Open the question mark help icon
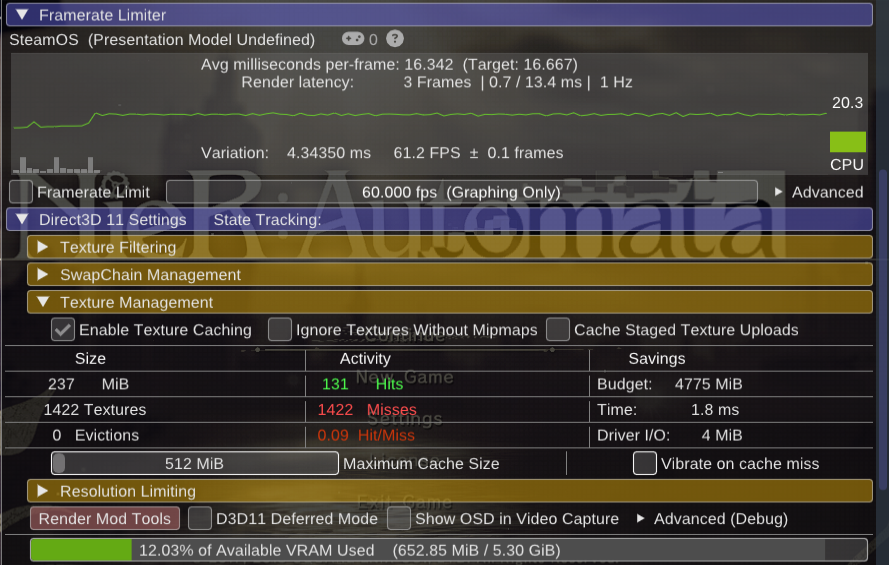 pyautogui.click(x=395, y=39)
